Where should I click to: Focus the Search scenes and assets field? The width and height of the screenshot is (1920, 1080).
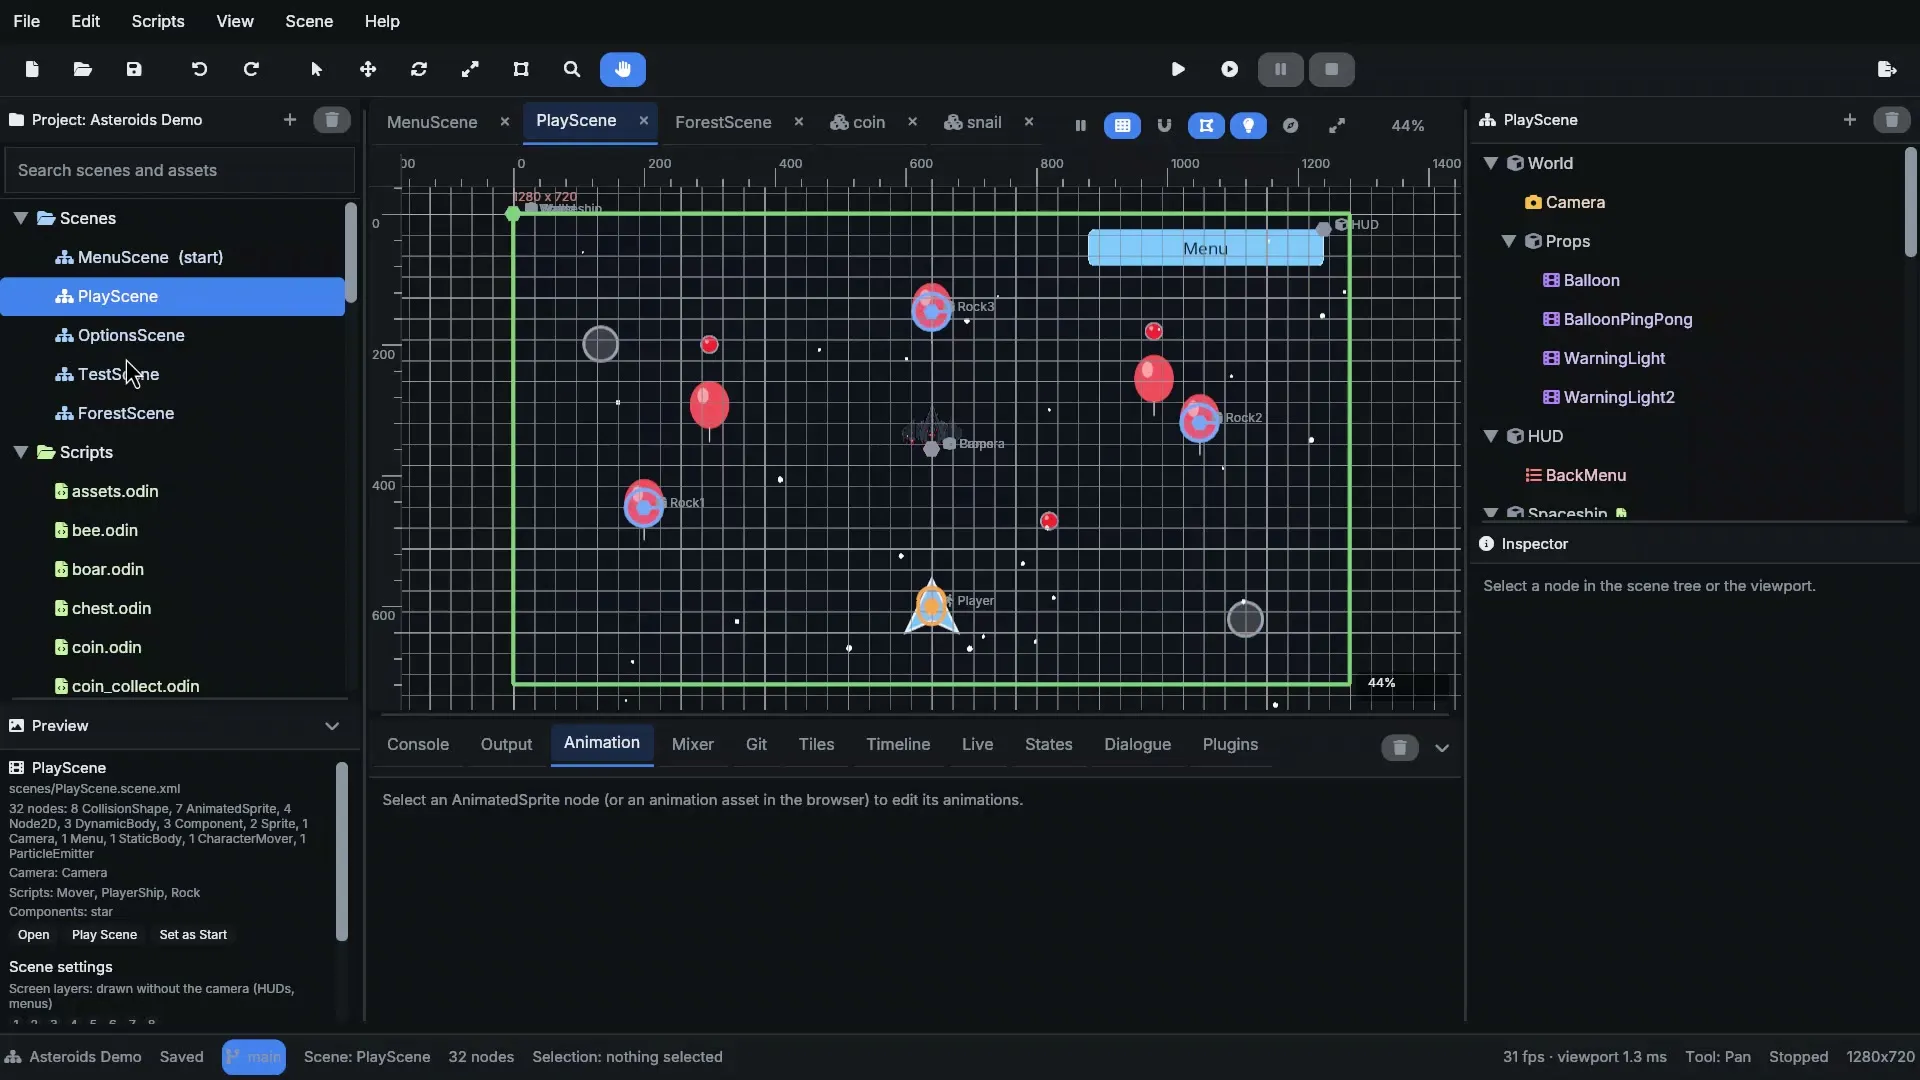pyautogui.click(x=180, y=170)
